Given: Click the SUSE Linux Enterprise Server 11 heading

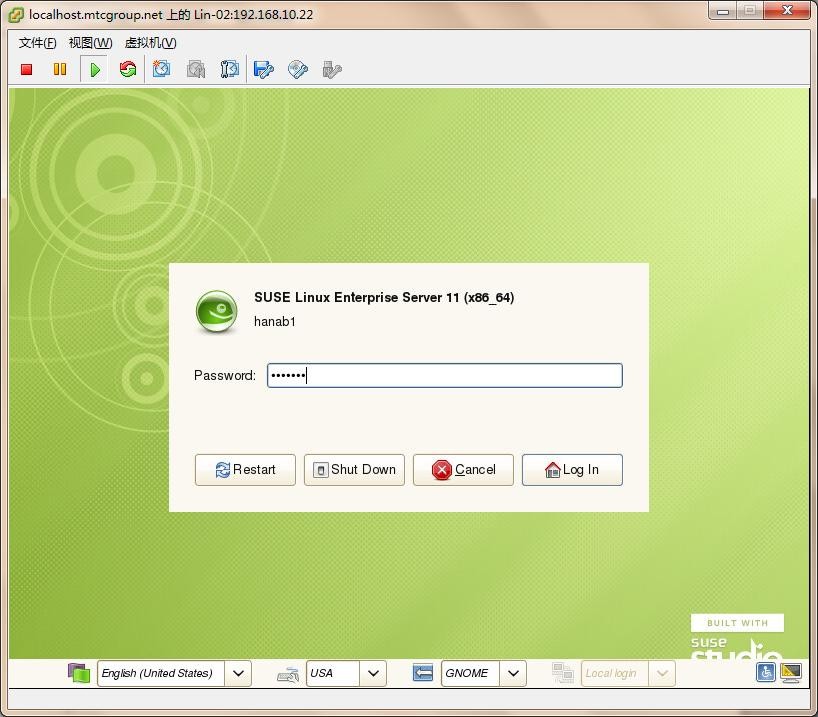Looking at the screenshot, I should pos(384,297).
